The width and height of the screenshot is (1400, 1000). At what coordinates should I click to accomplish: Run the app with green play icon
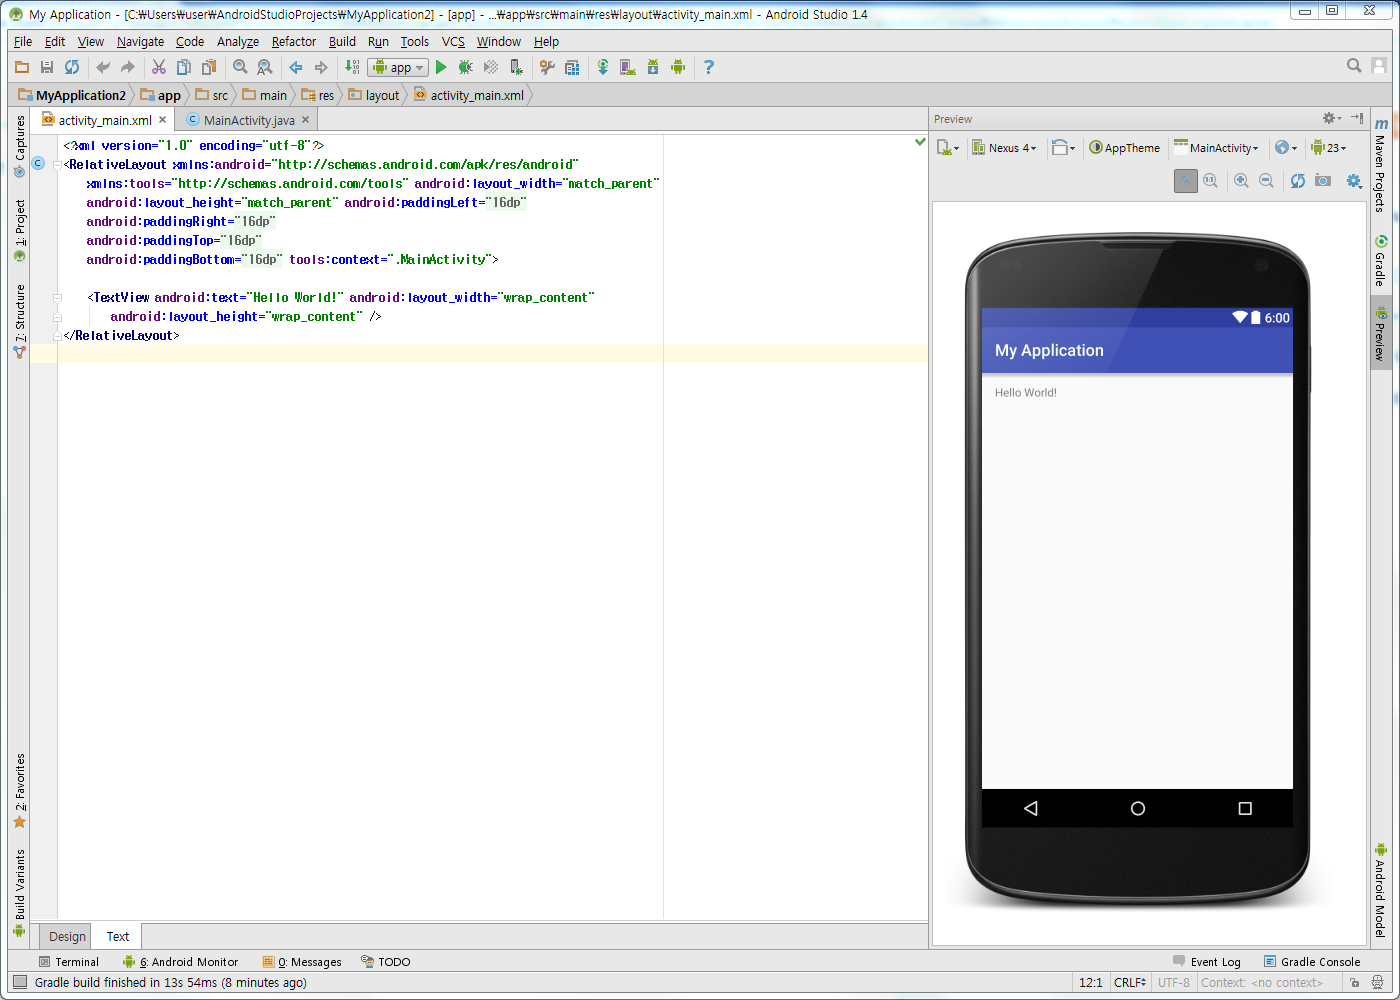pos(441,67)
